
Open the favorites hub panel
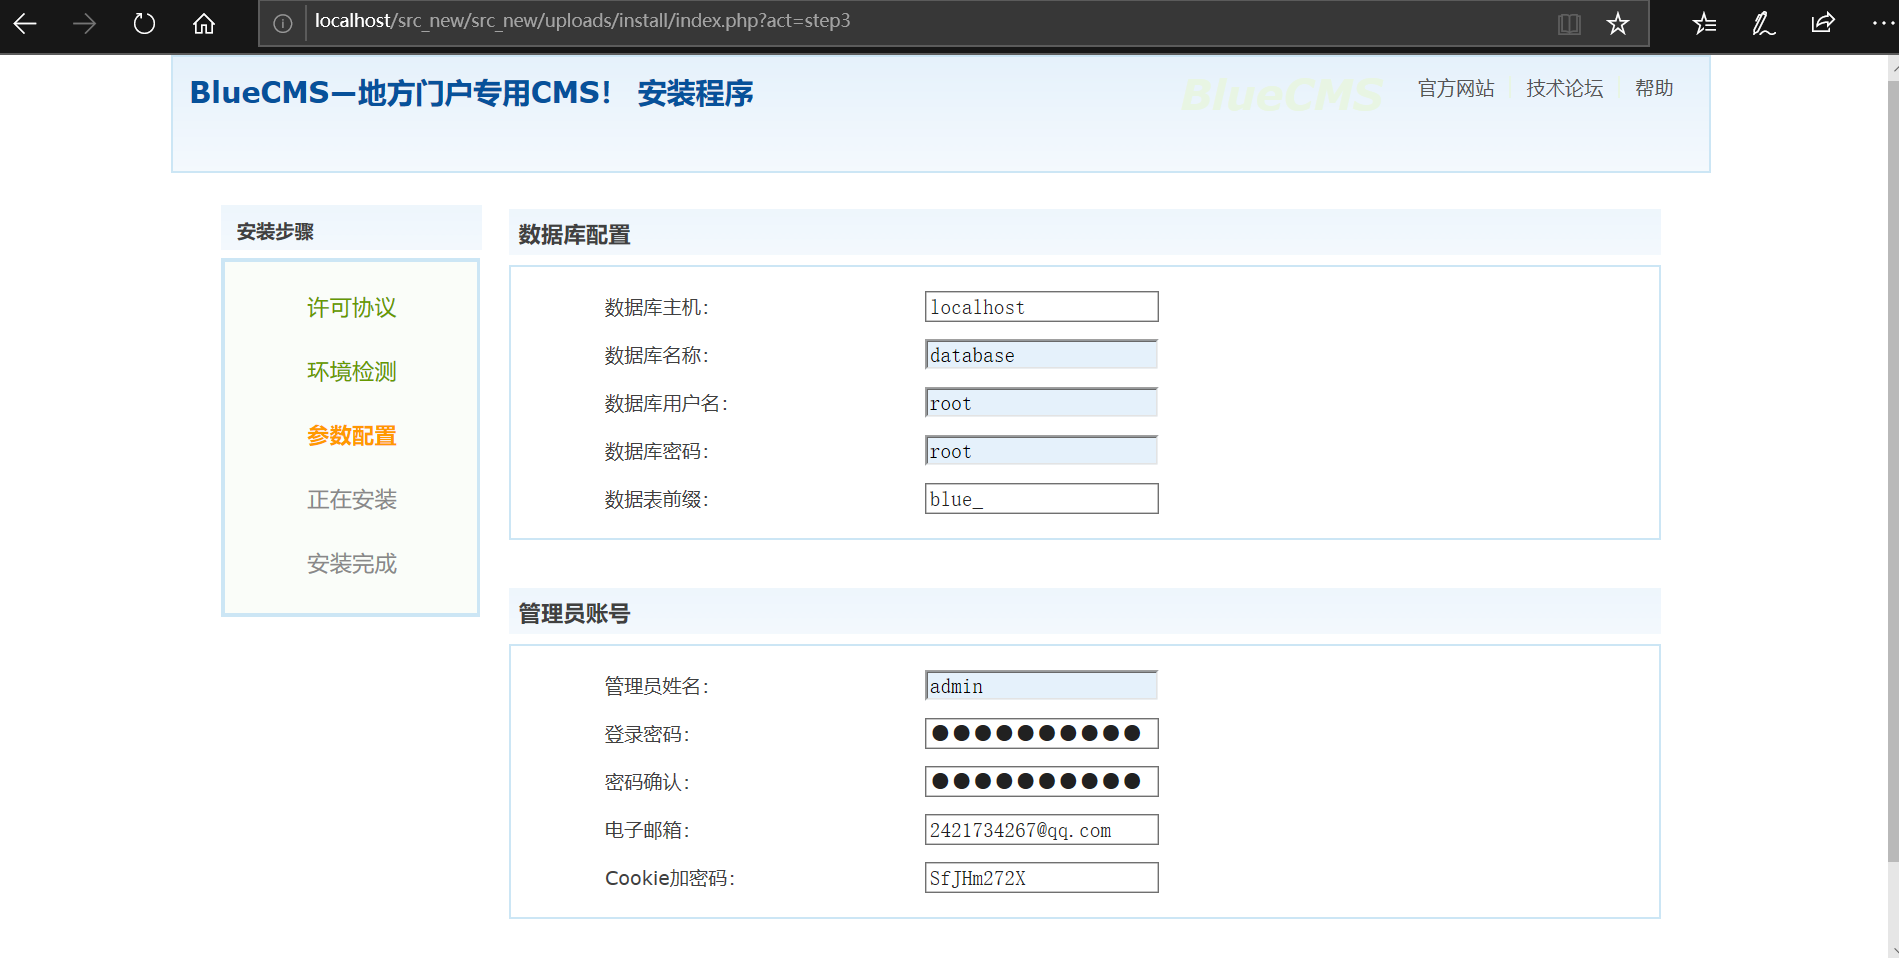1703,23
